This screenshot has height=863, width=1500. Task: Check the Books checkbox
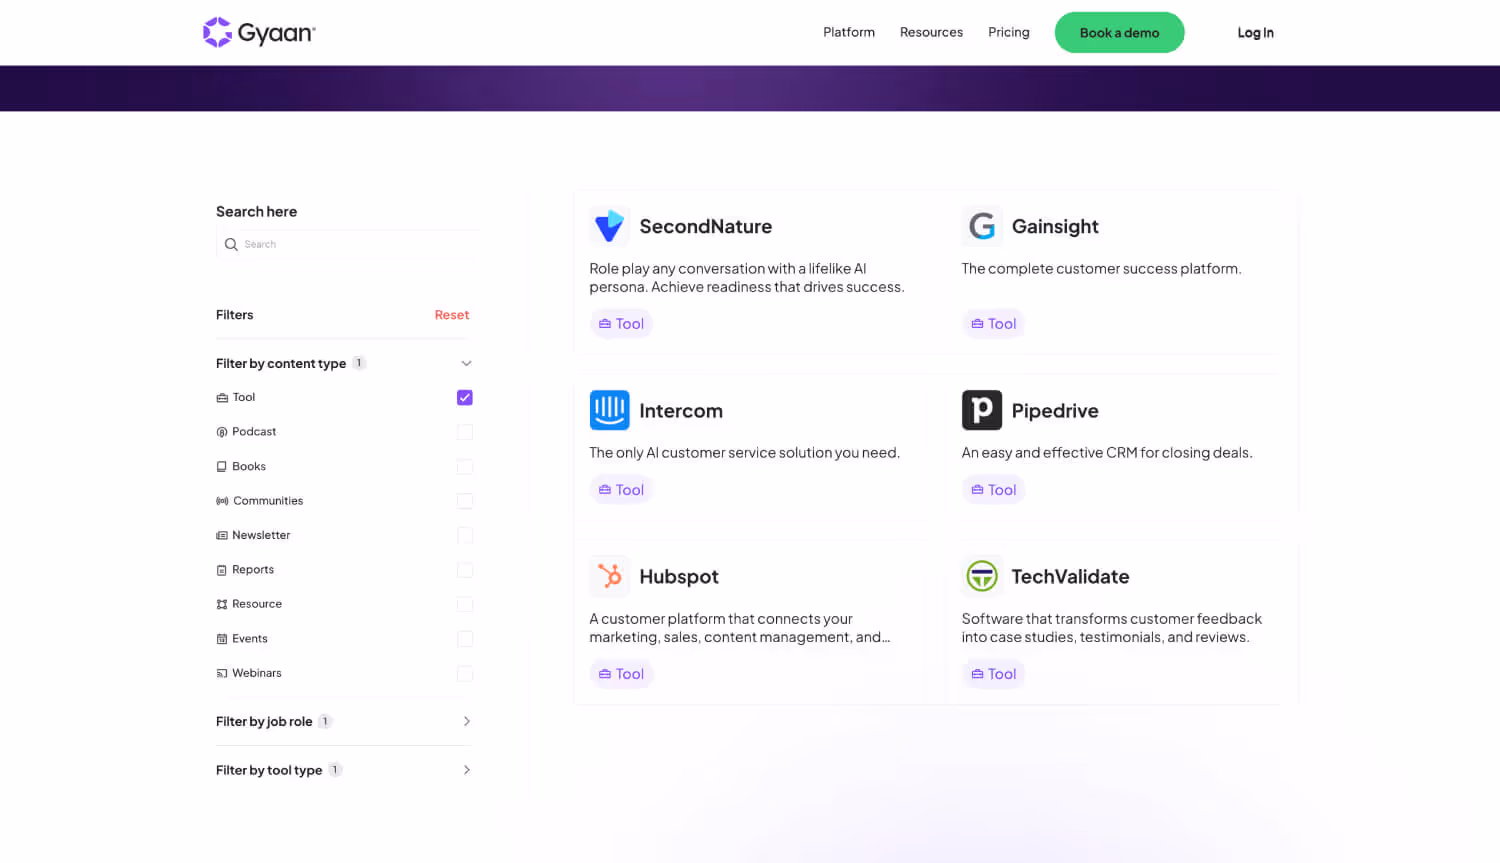click(x=465, y=467)
